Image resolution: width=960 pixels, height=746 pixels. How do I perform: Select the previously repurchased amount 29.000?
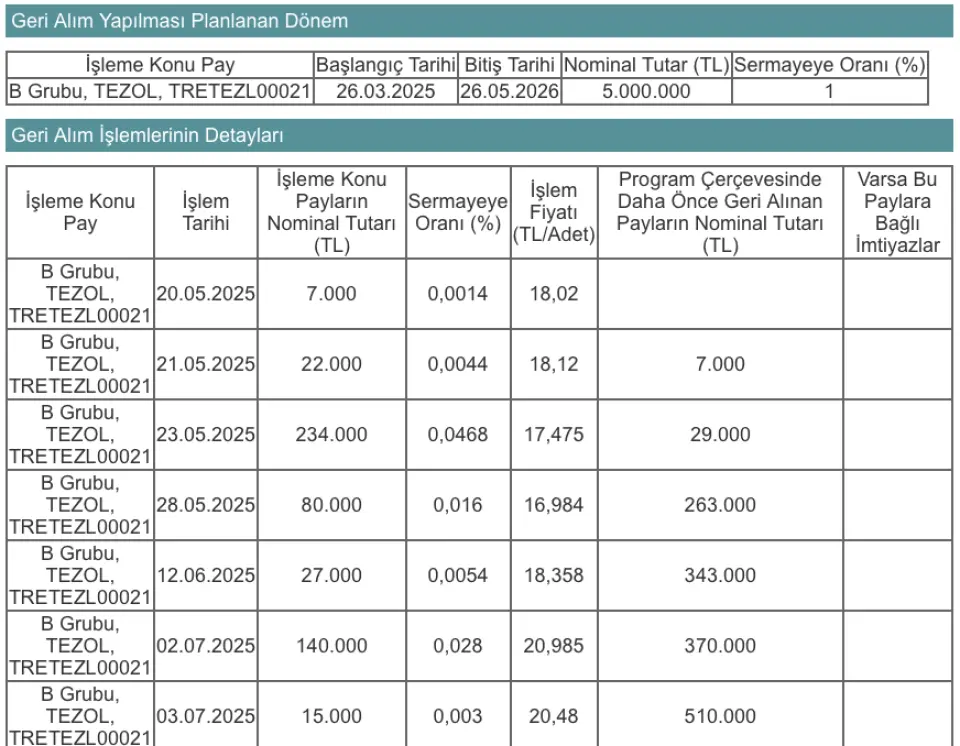pos(720,435)
